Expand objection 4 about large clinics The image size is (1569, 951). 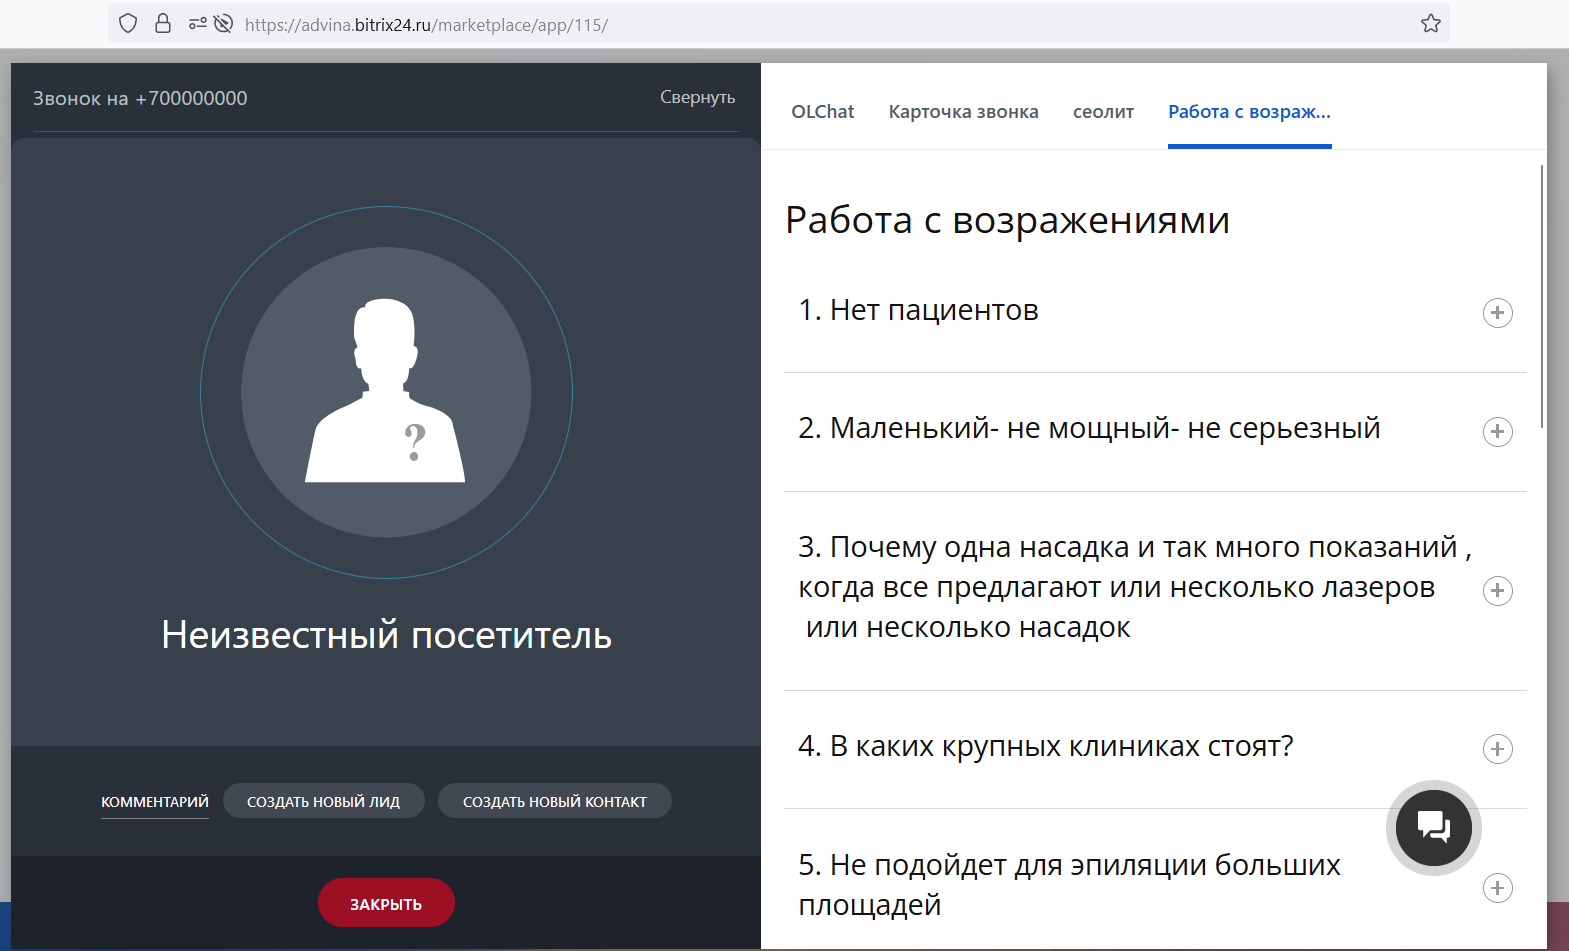[x=1496, y=749]
